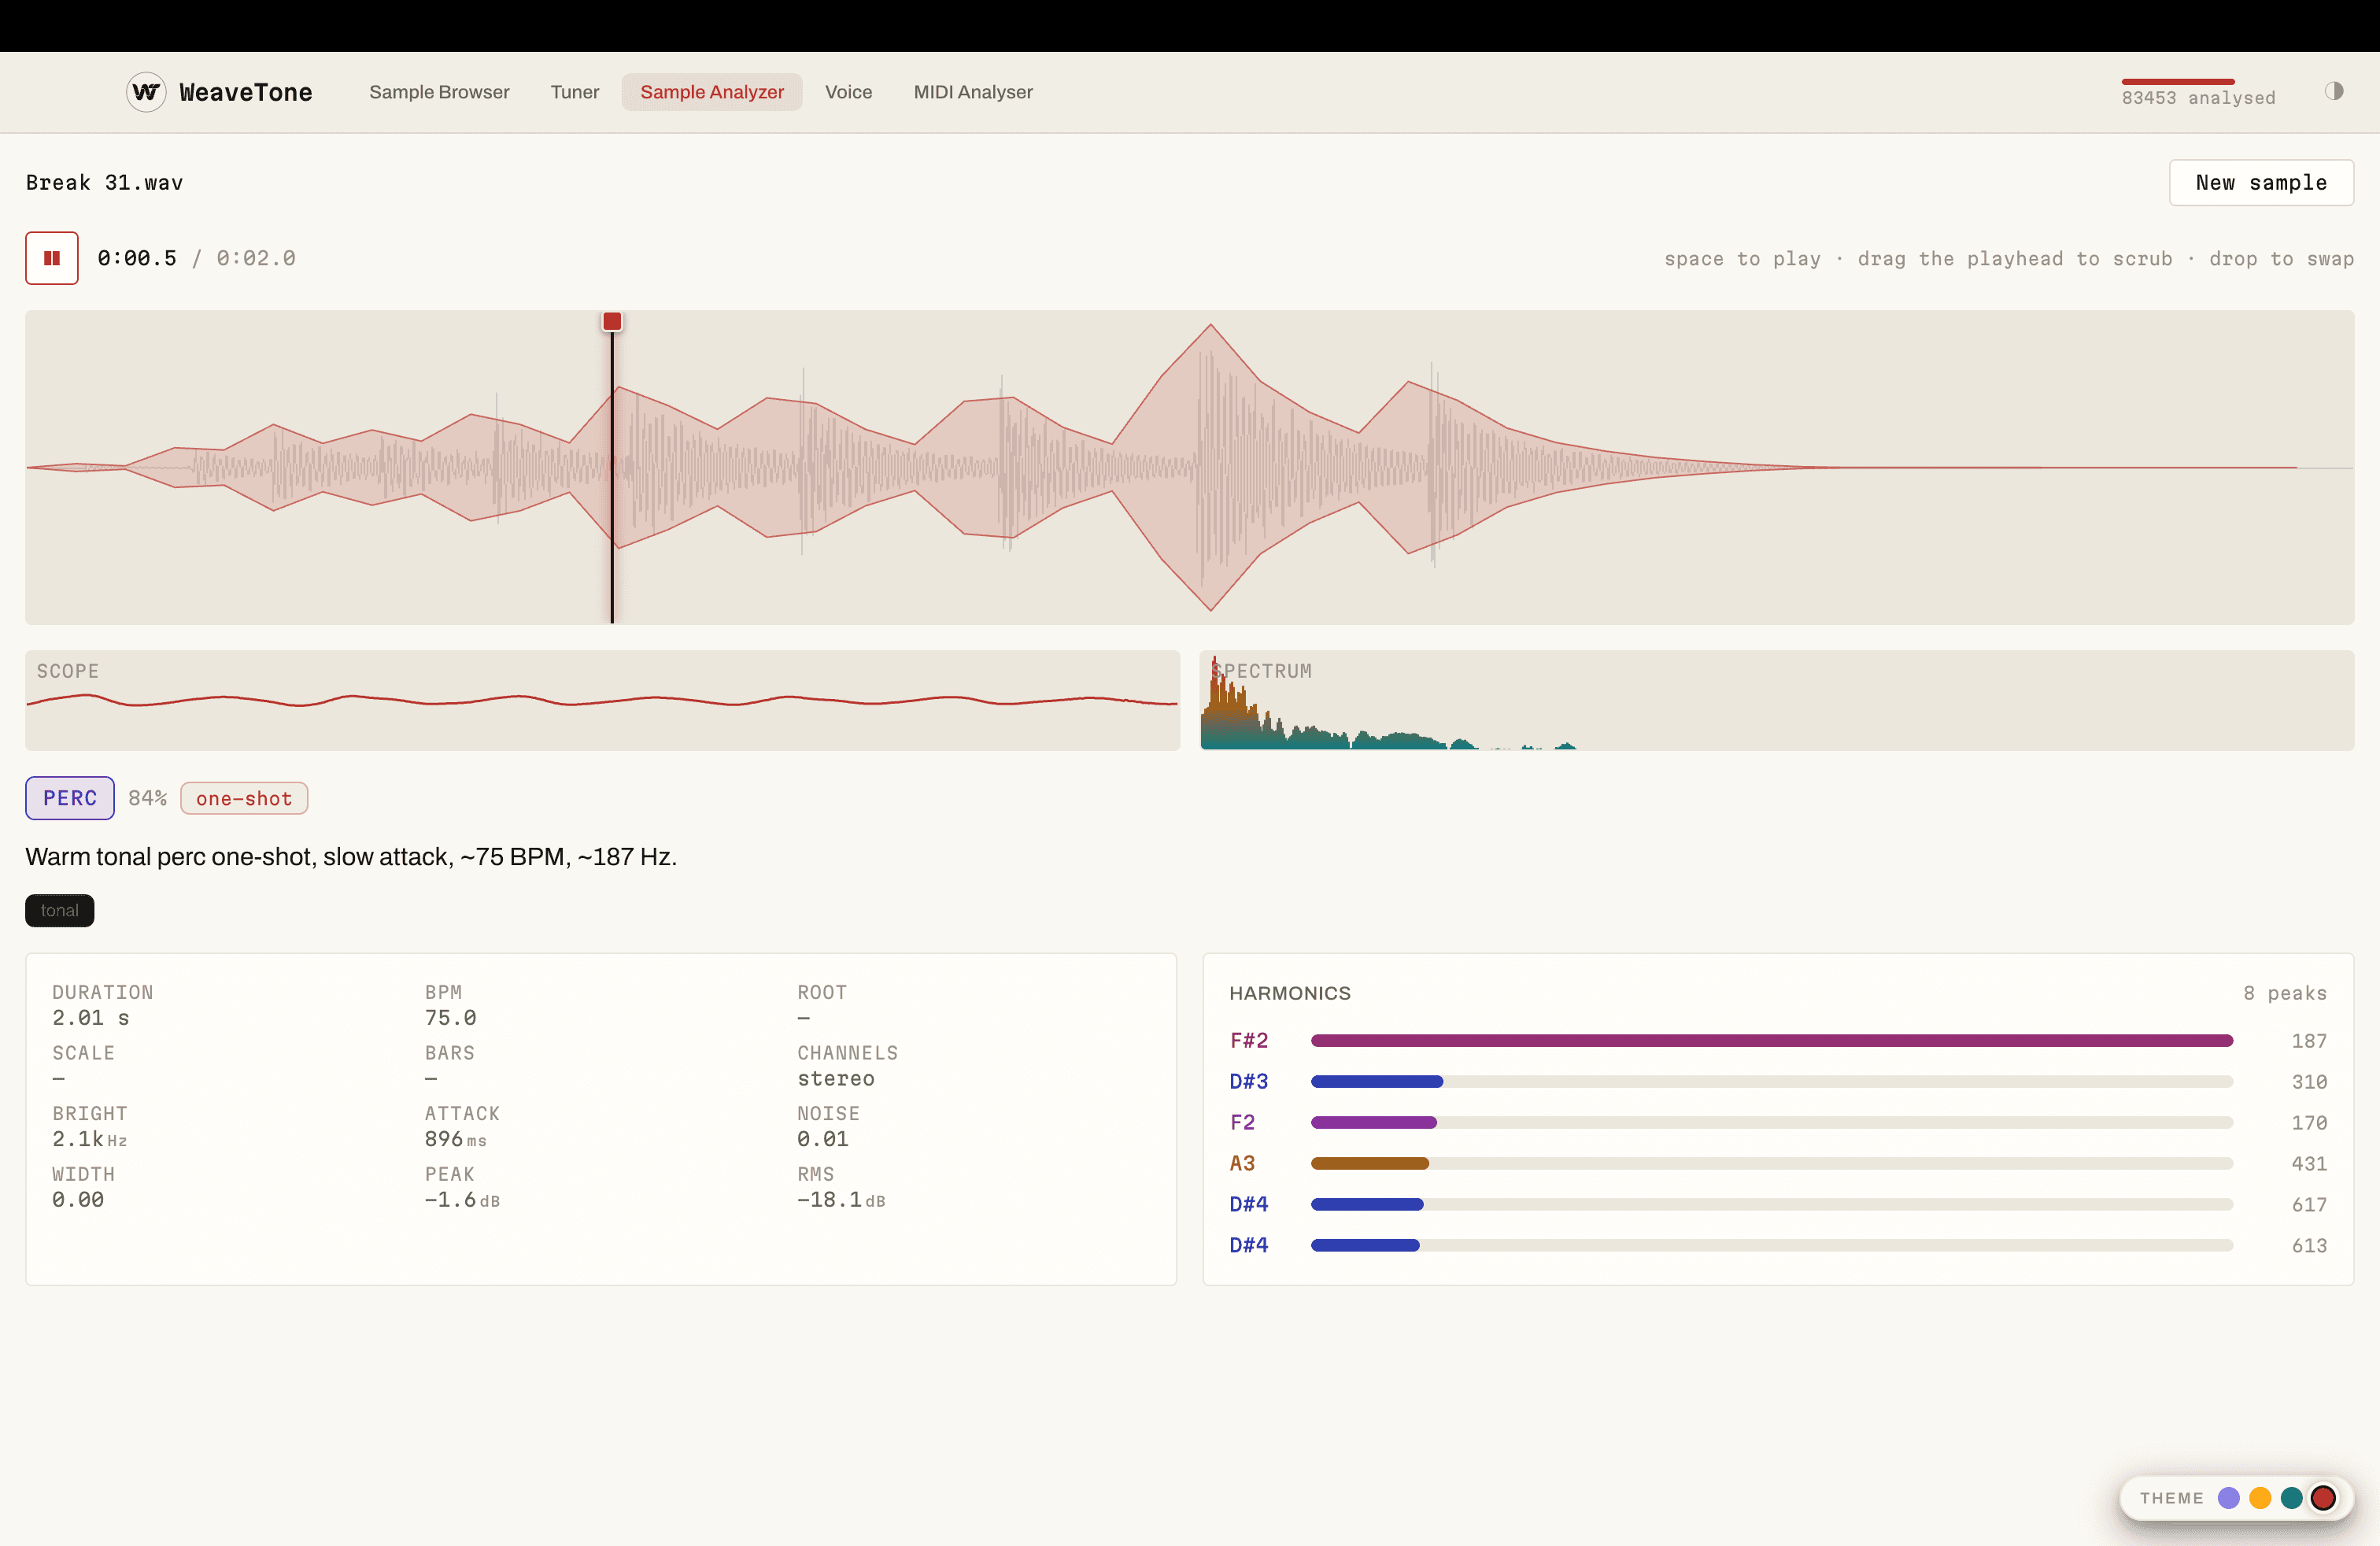Click the file name 'Break 31.wav'
This screenshot has width=2380, height=1546.
[104, 183]
